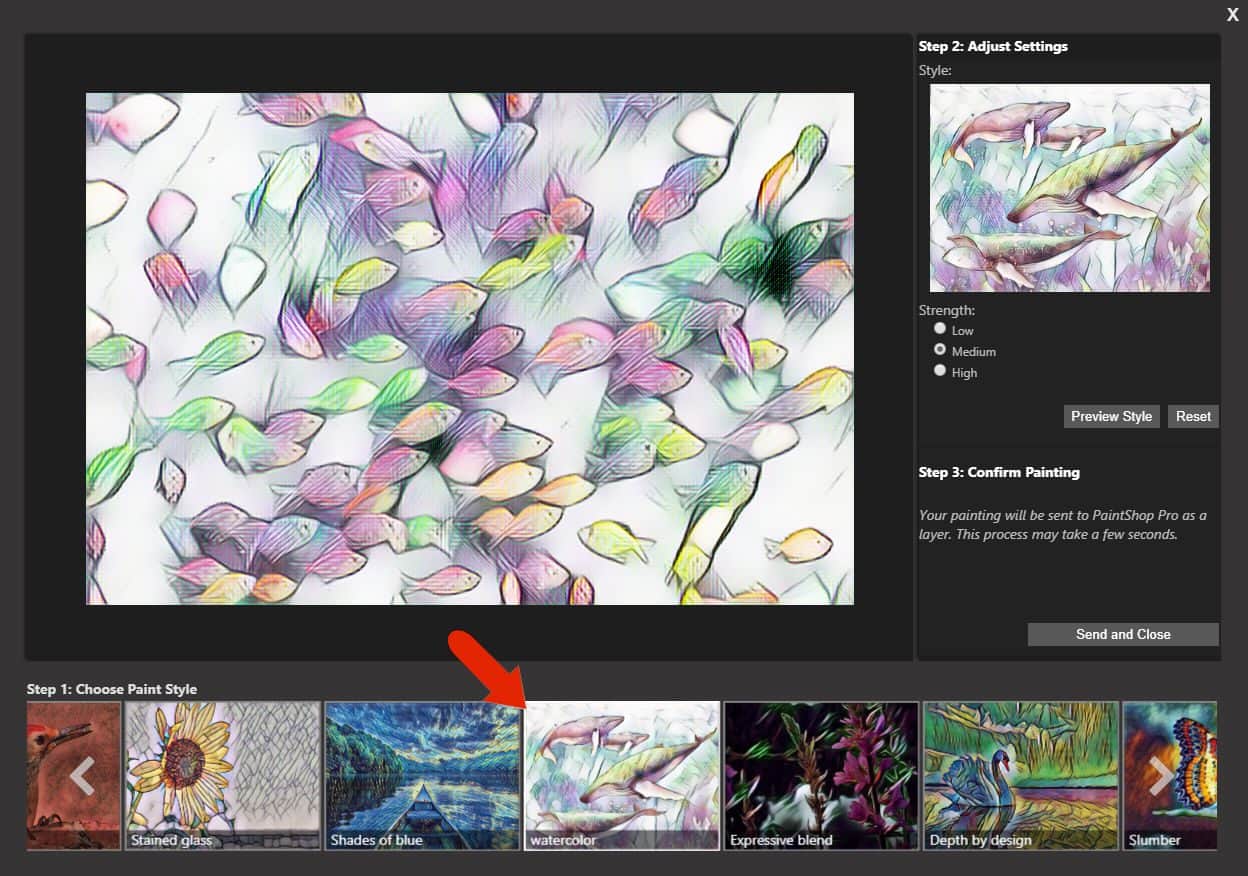The height and width of the screenshot is (876, 1248).
Task: Click Send and Close to export painting
Action: pyautogui.click(x=1122, y=634)
